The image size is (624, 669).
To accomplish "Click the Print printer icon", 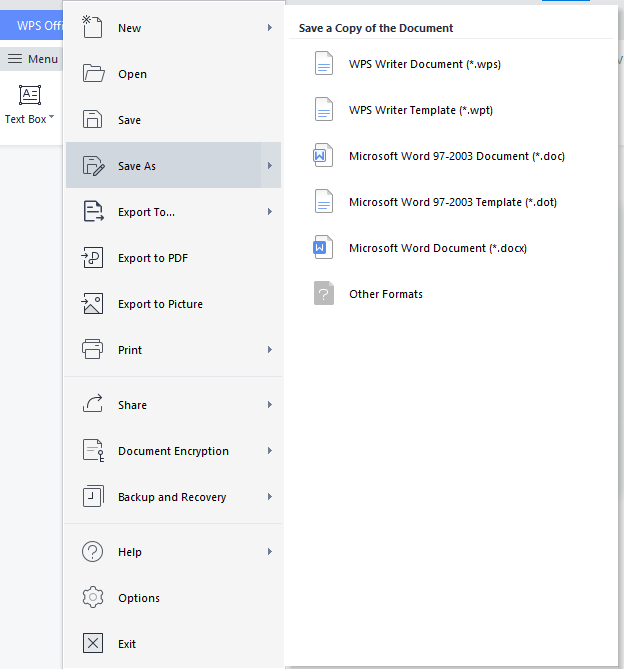I will (x=92, y=350).
